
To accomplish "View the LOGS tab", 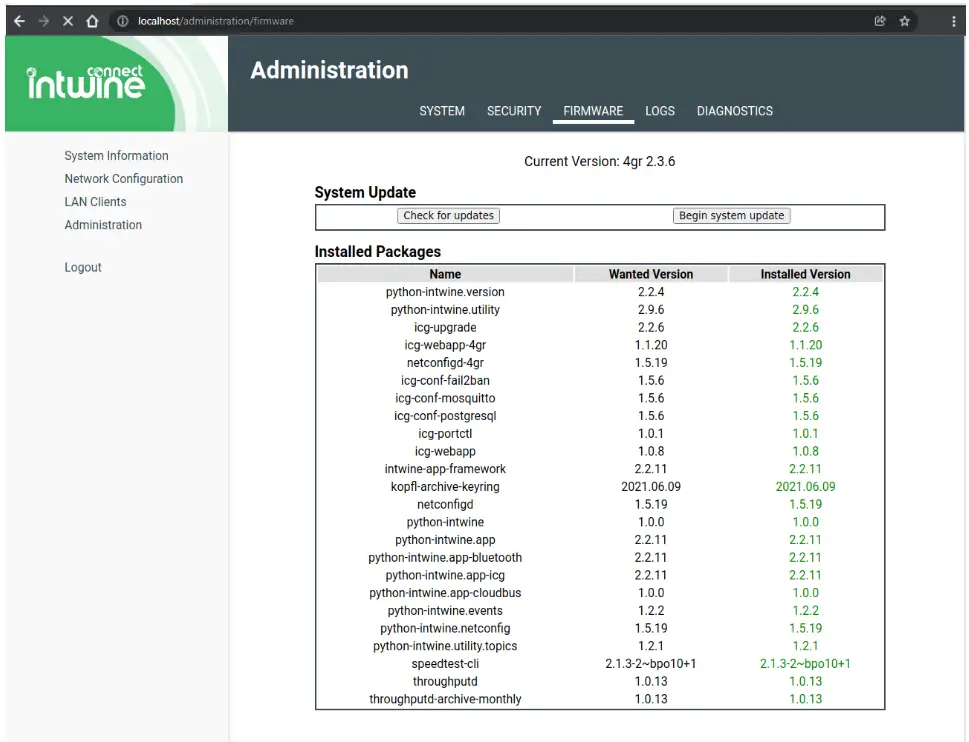I will pyautogui.click(x=660, y=111).
